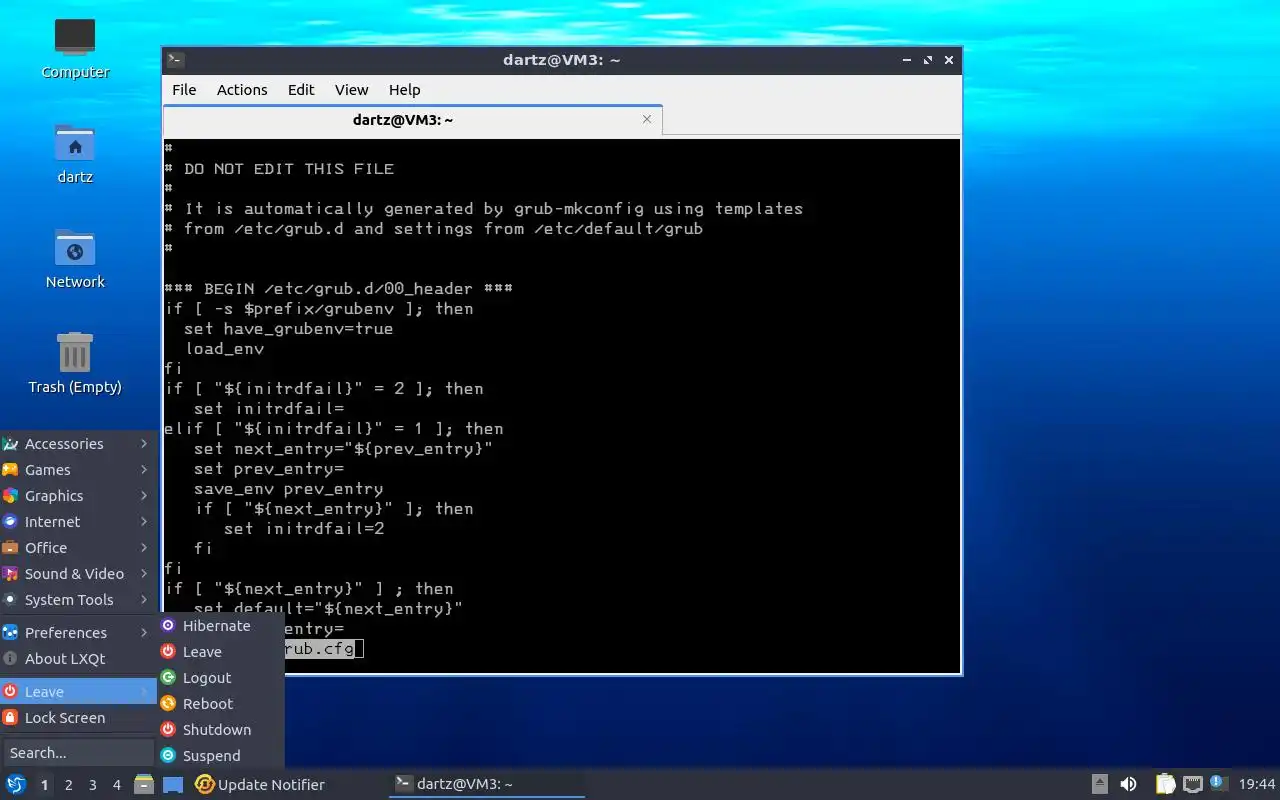Choose Hibernate in Leave submenu
Screen dimensions: 1280x800
[x=221, y=626]
